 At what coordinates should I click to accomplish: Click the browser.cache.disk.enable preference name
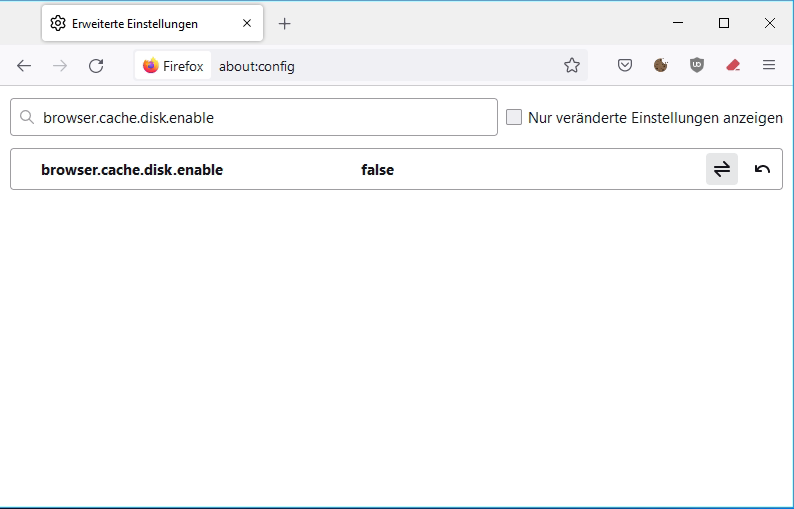(x=132, y=170)
